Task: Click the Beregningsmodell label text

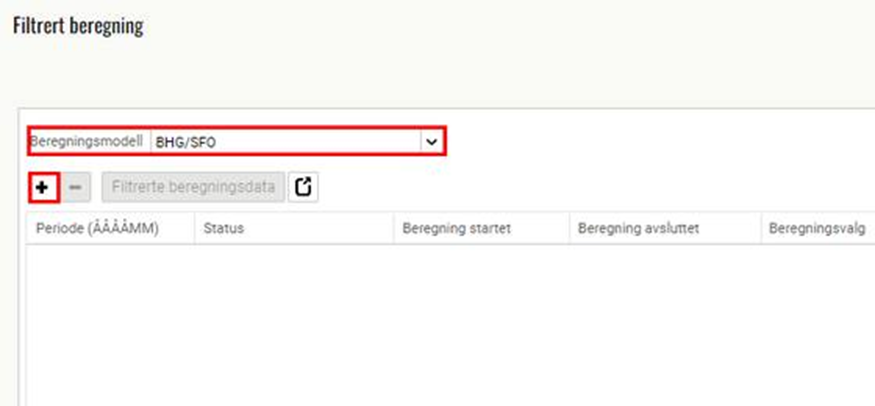Action: pos(87,142)
